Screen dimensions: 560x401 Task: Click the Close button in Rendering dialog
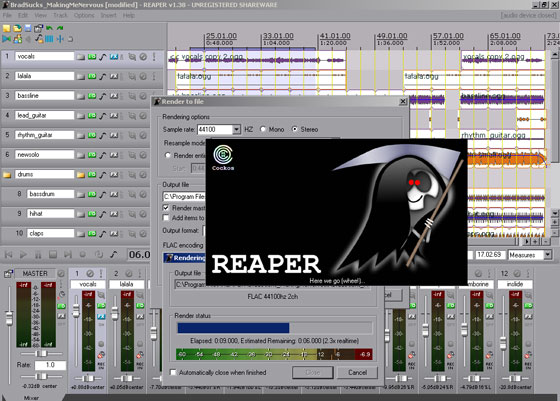point(313,372)
